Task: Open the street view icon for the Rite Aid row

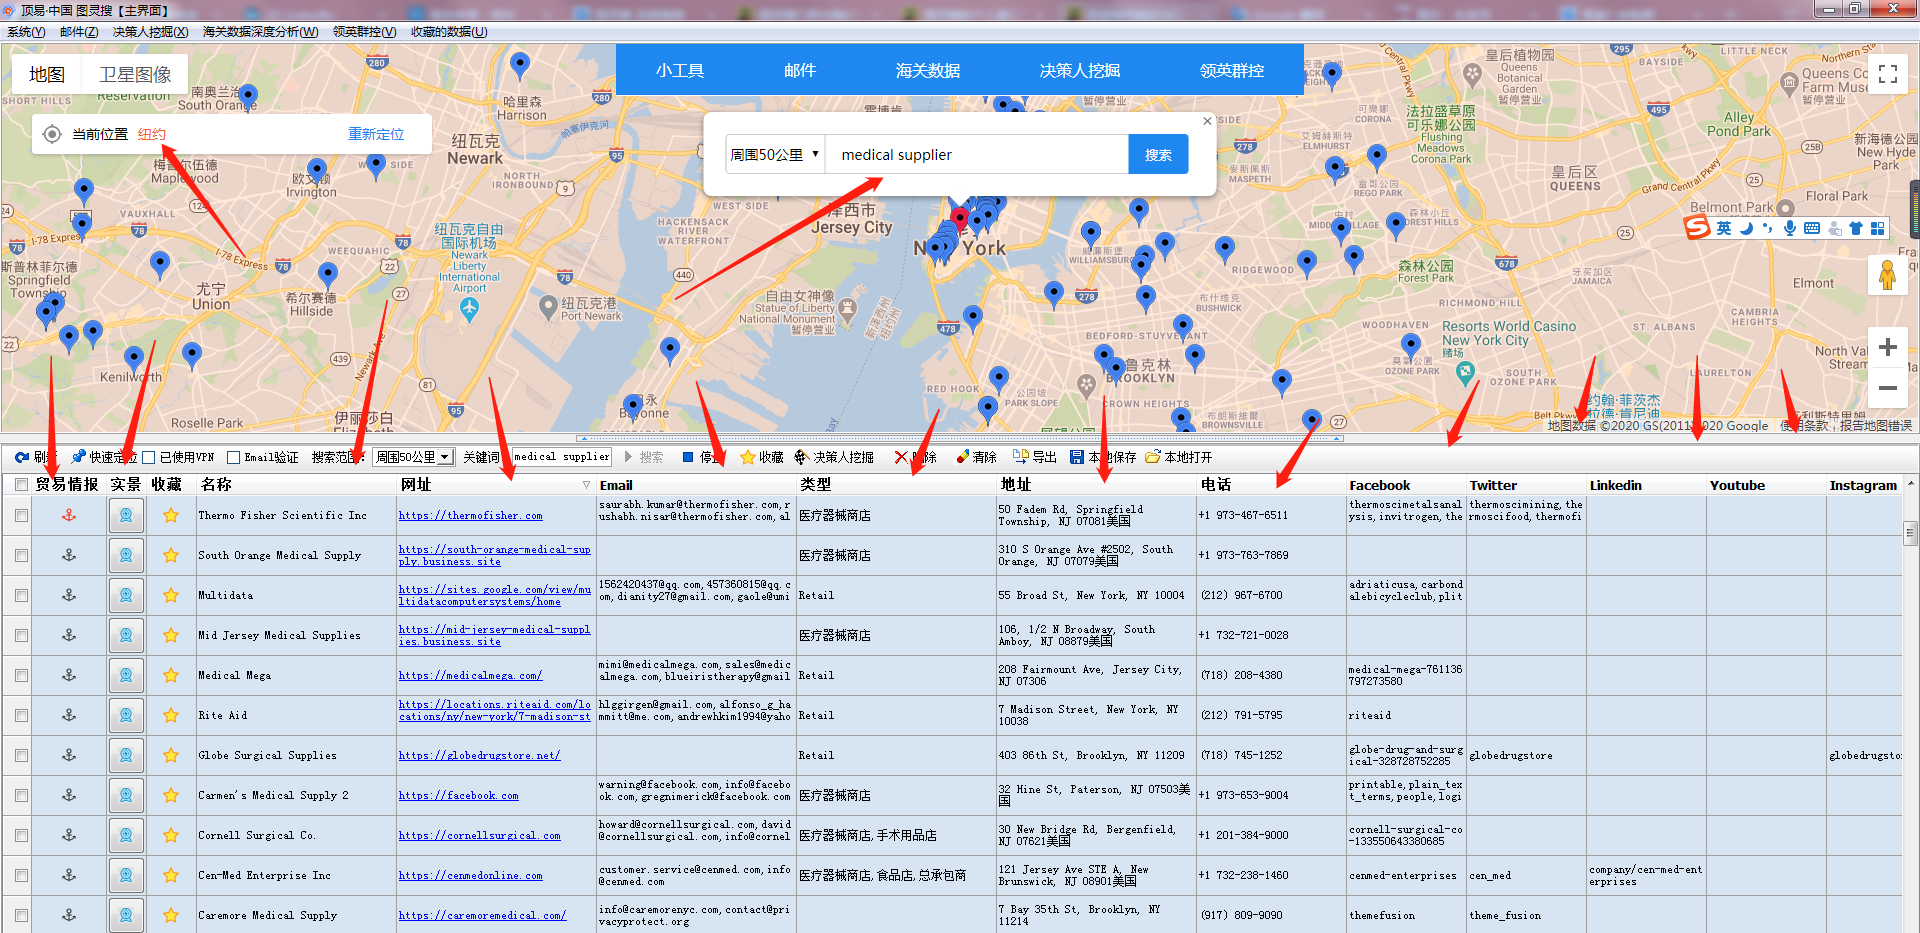Action: pyautogui.click(x=126, y=715)
